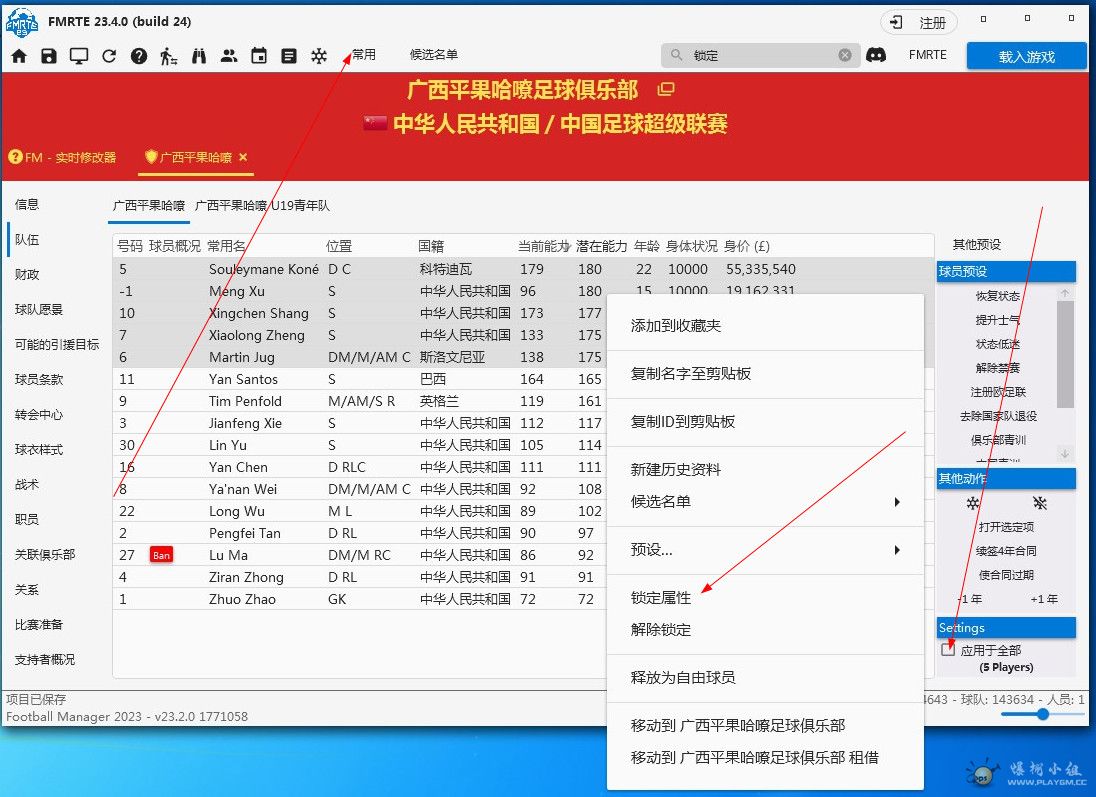Click the pop-out window icon beside club name
Screen dimensions: 1096x797
coord(666,90)
